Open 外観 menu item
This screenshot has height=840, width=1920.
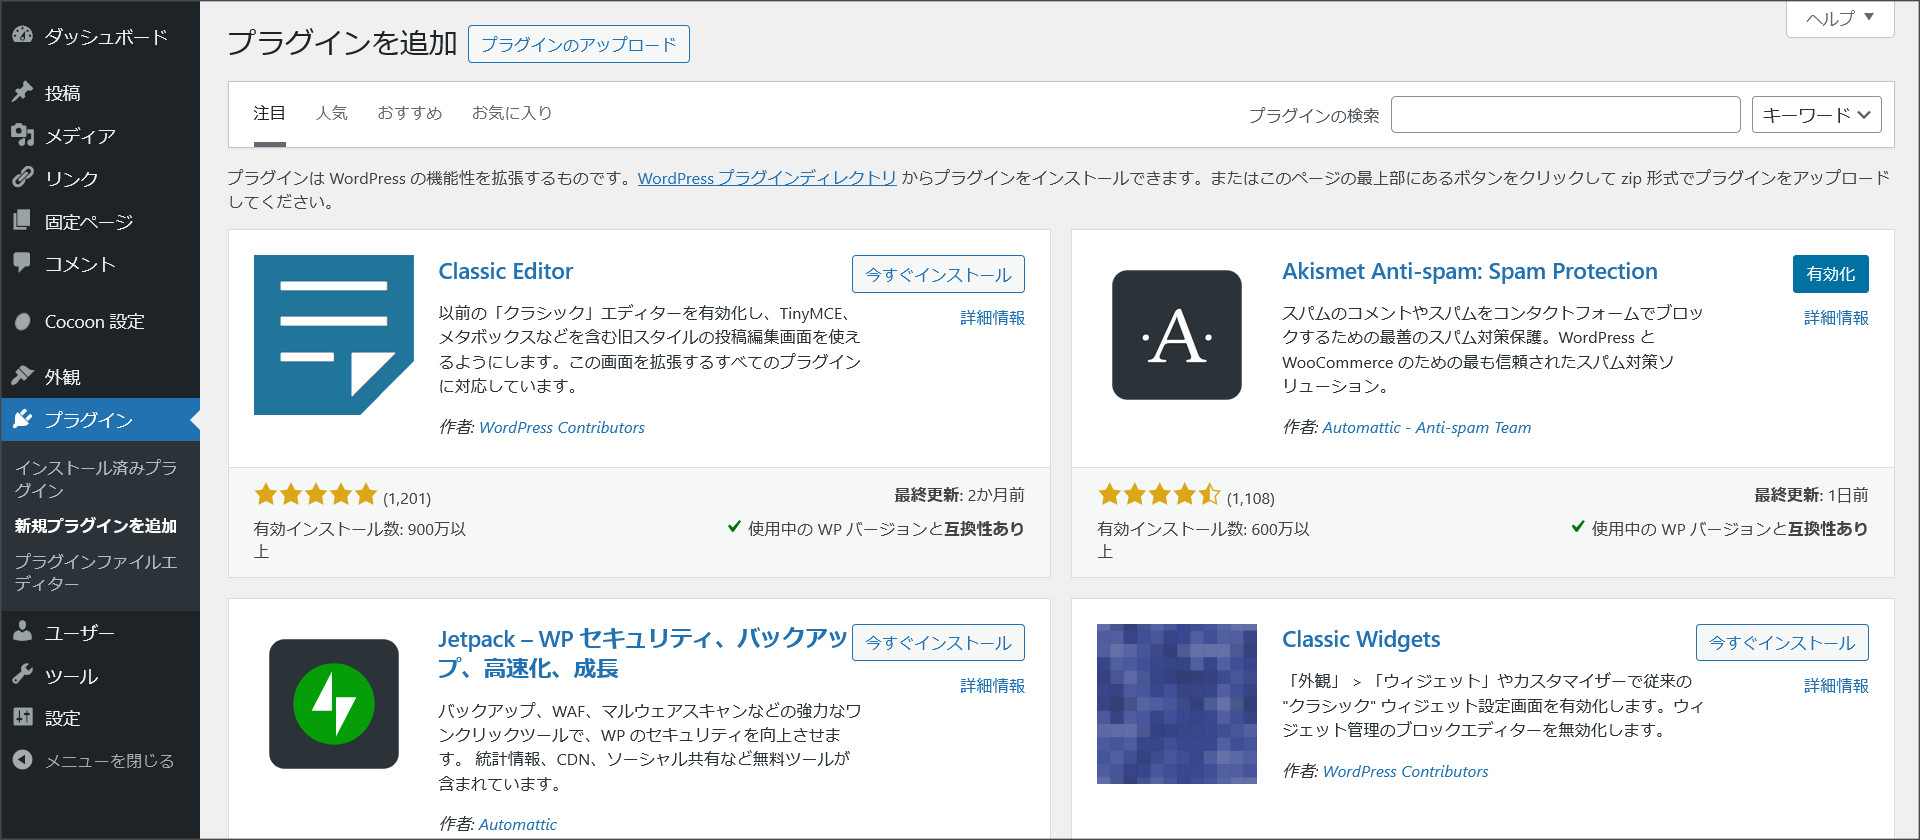click(63, 377)
